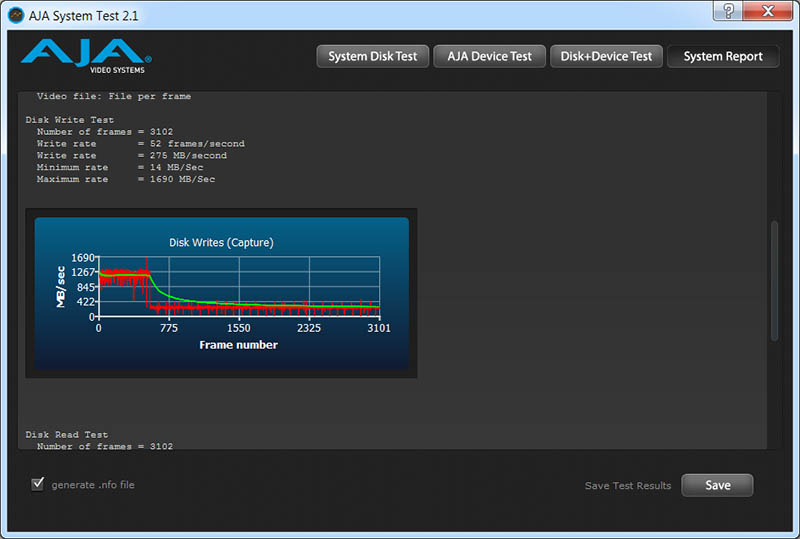This screenshot has width=800, height=539.
Task: Click the 'AJA System Test 2.1' window title
Action: [x=83, y=16]
